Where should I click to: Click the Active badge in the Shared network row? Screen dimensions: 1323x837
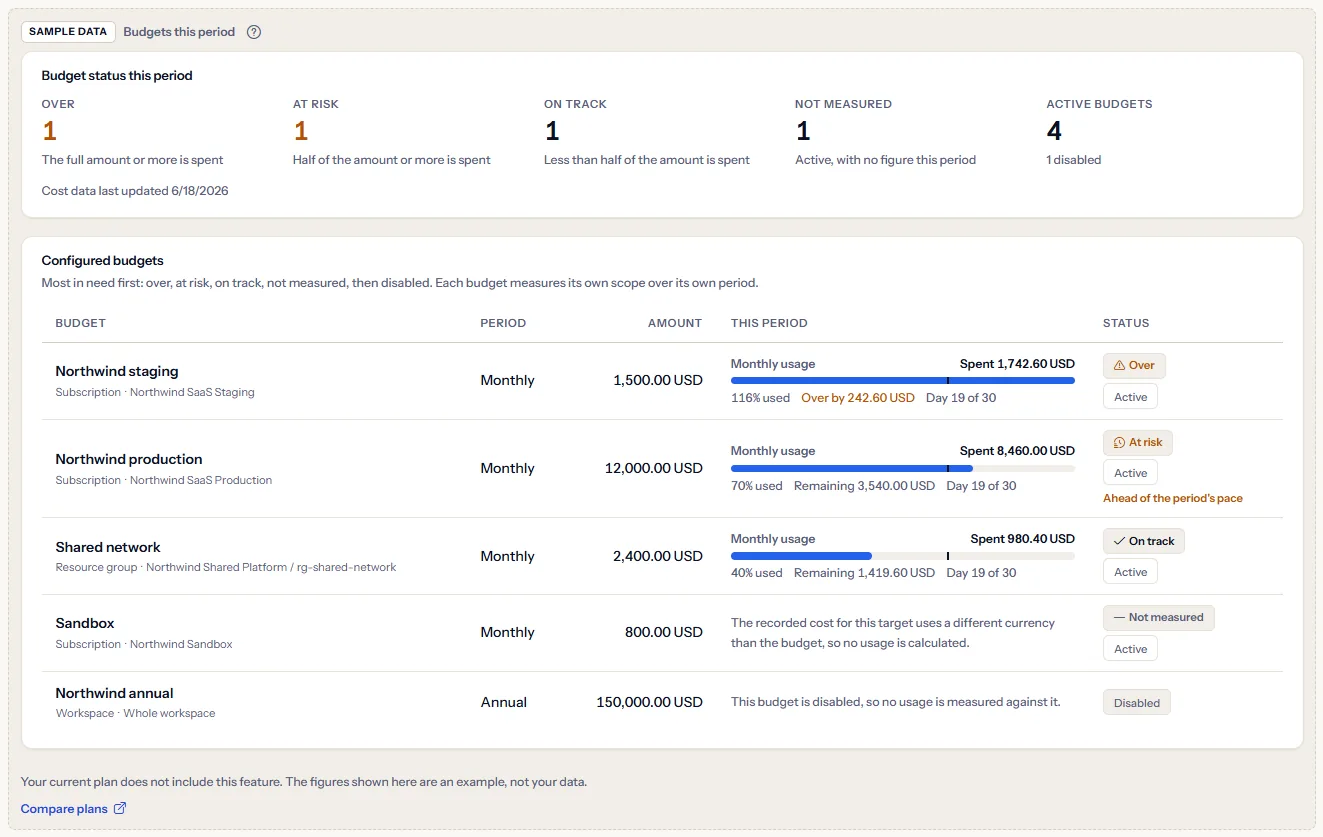point(1131,572)
